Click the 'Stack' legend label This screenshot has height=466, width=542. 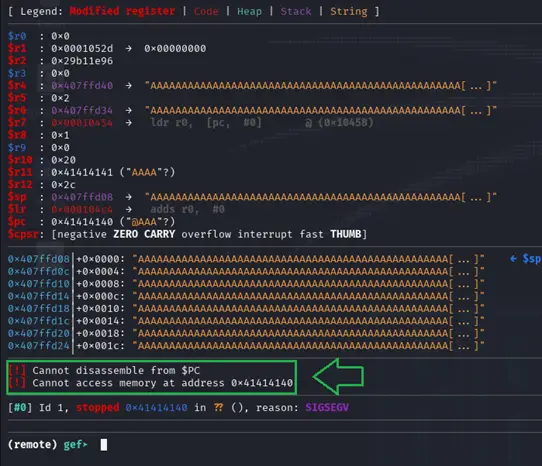point(296,11)
